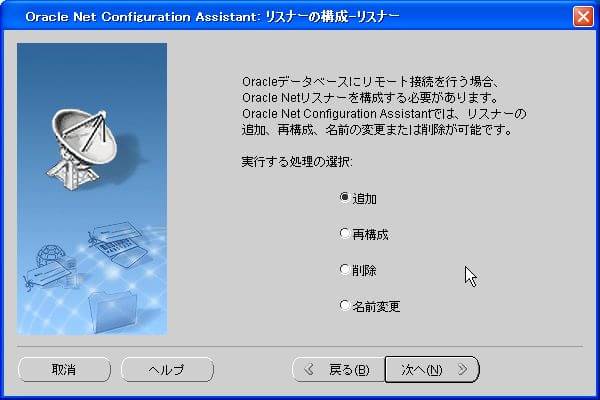Screen dimensions: 600x400
Task: Click the folder graphic in the side image
Action: pos(112,311)
